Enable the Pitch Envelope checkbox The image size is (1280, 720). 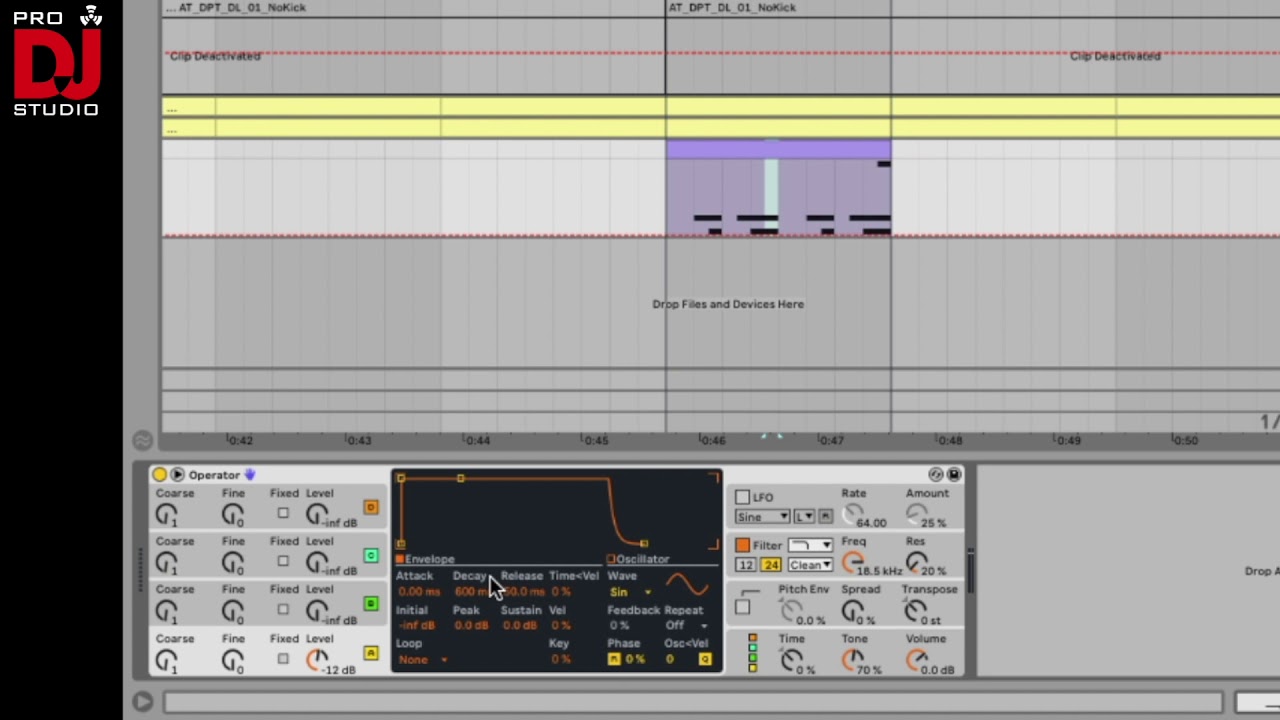742,607
